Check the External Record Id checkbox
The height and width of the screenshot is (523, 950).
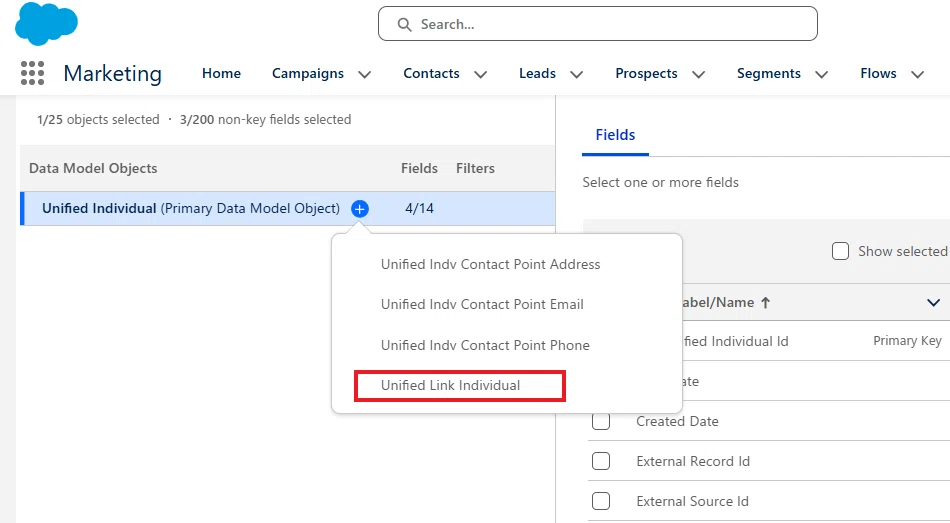tap(601, 461)
